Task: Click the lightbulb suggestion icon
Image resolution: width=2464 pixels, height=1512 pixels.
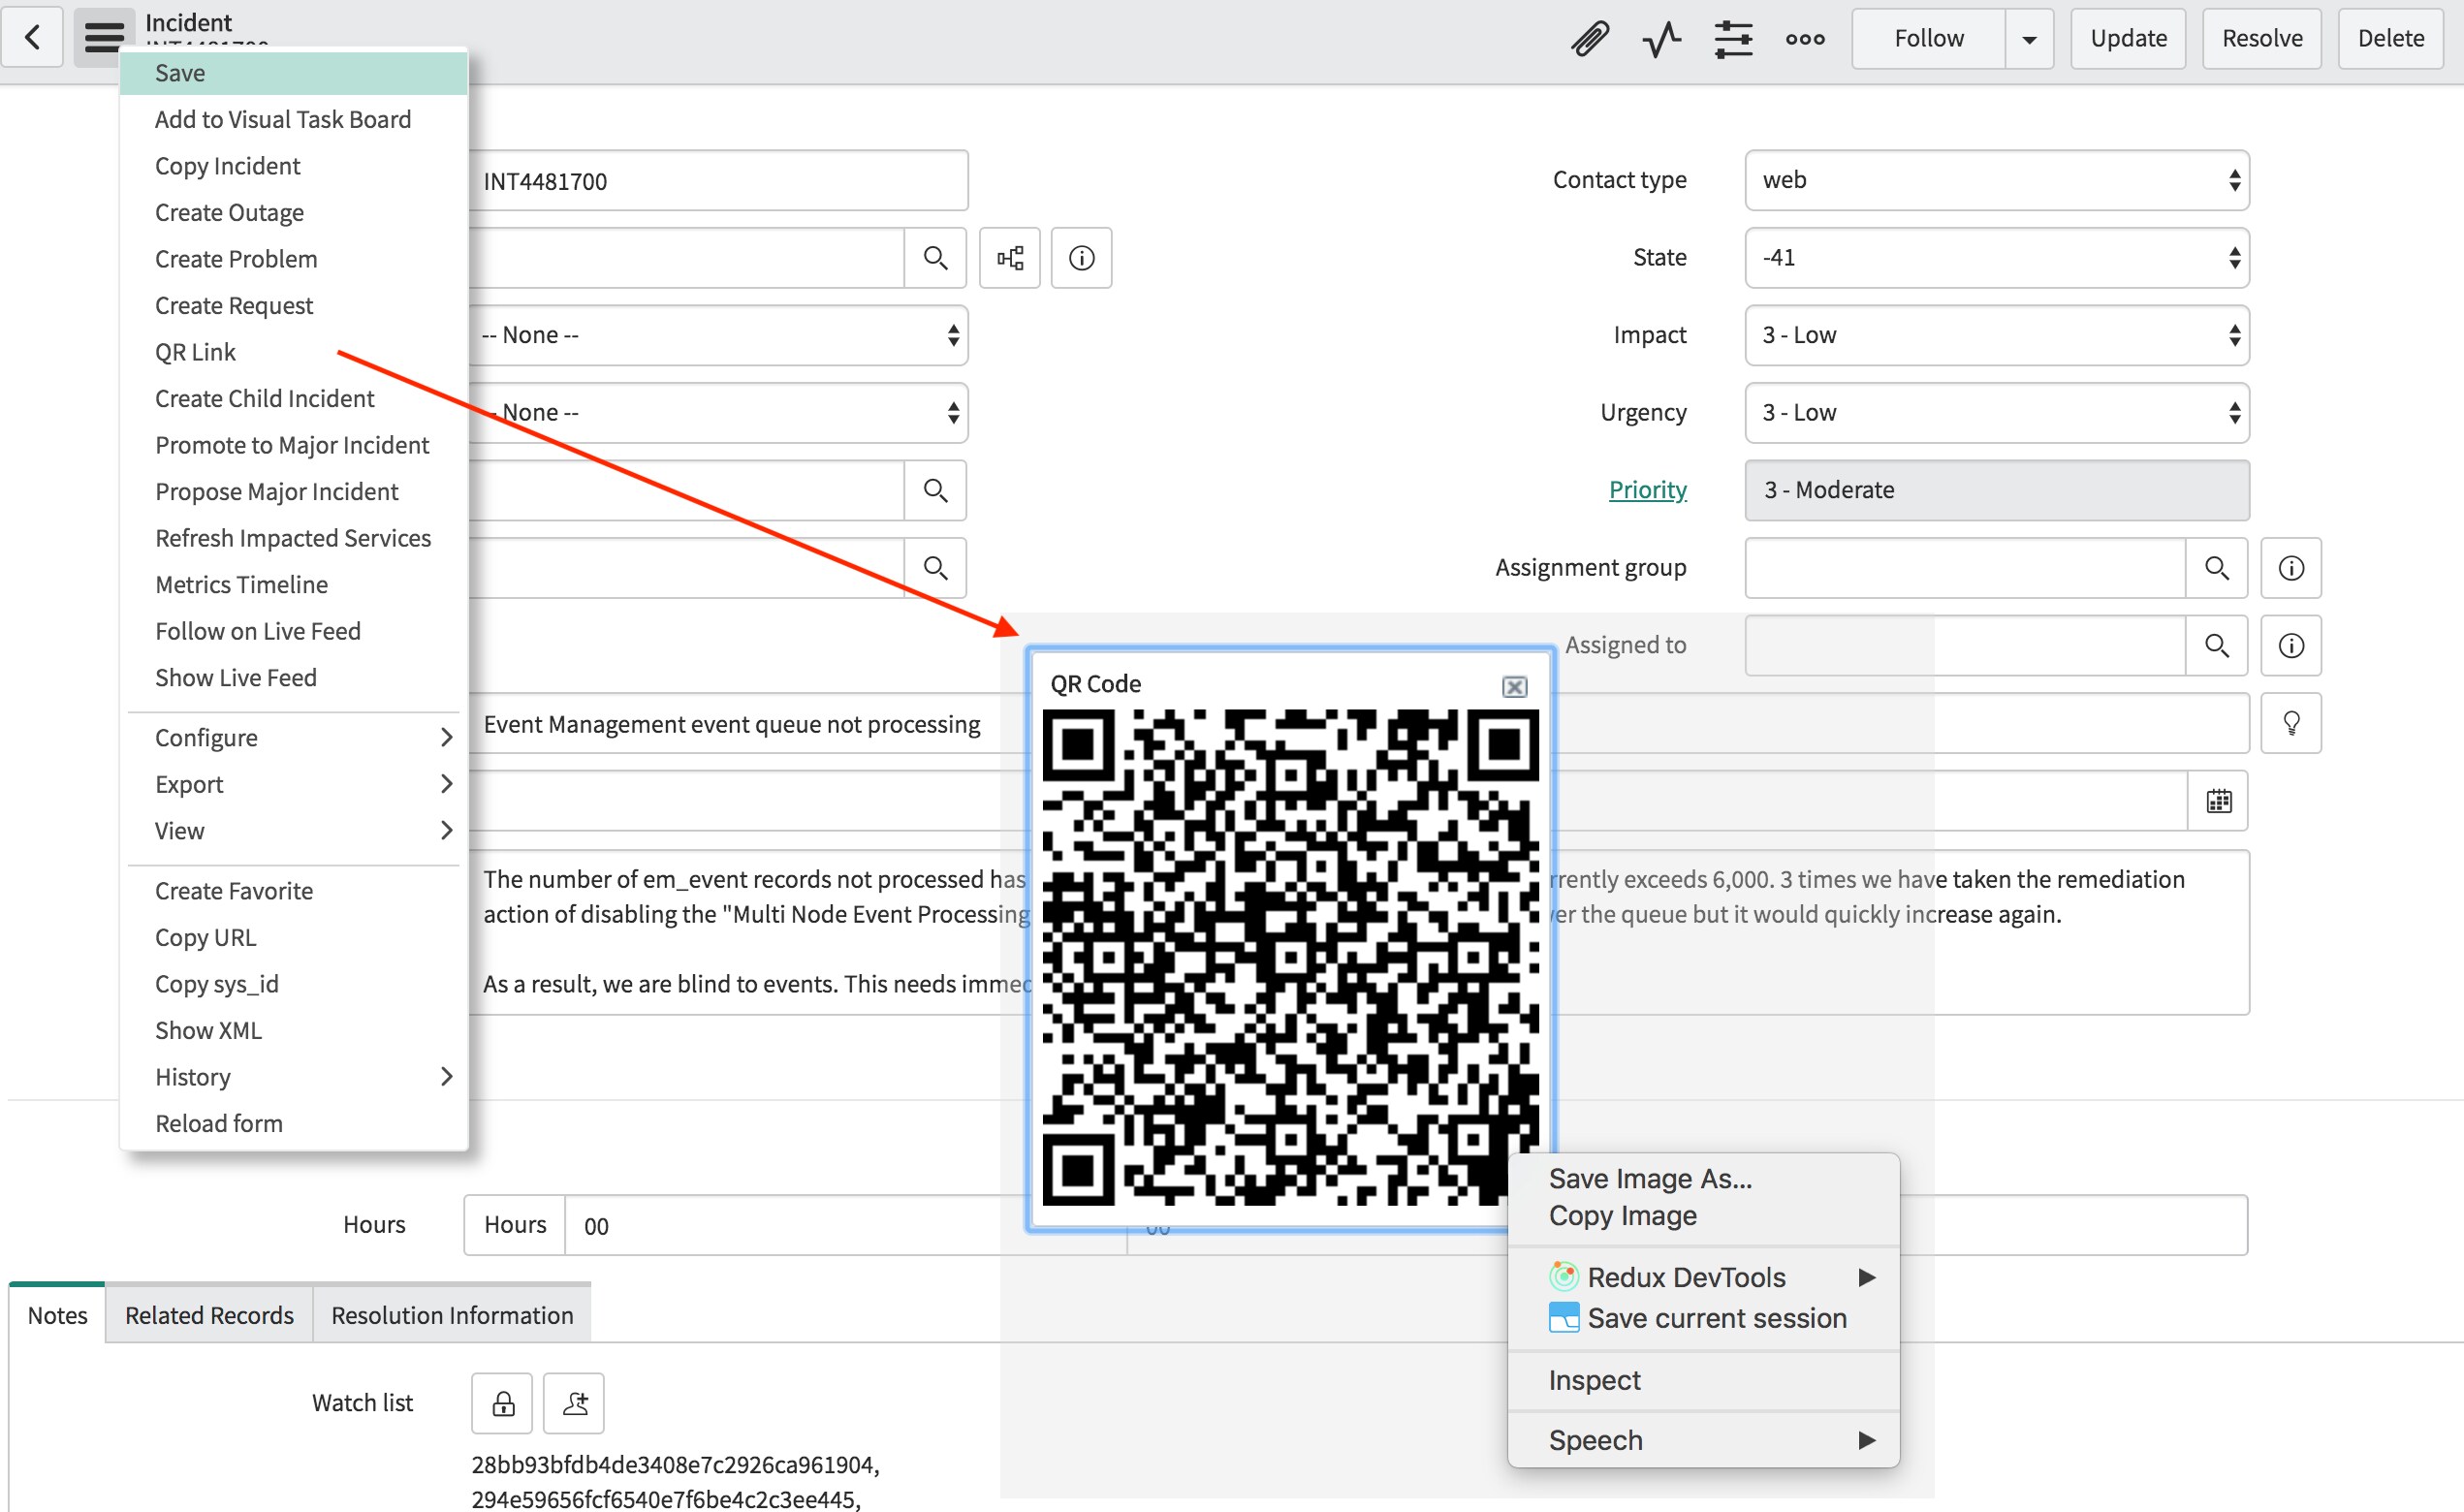Action: pos(2291,723)
